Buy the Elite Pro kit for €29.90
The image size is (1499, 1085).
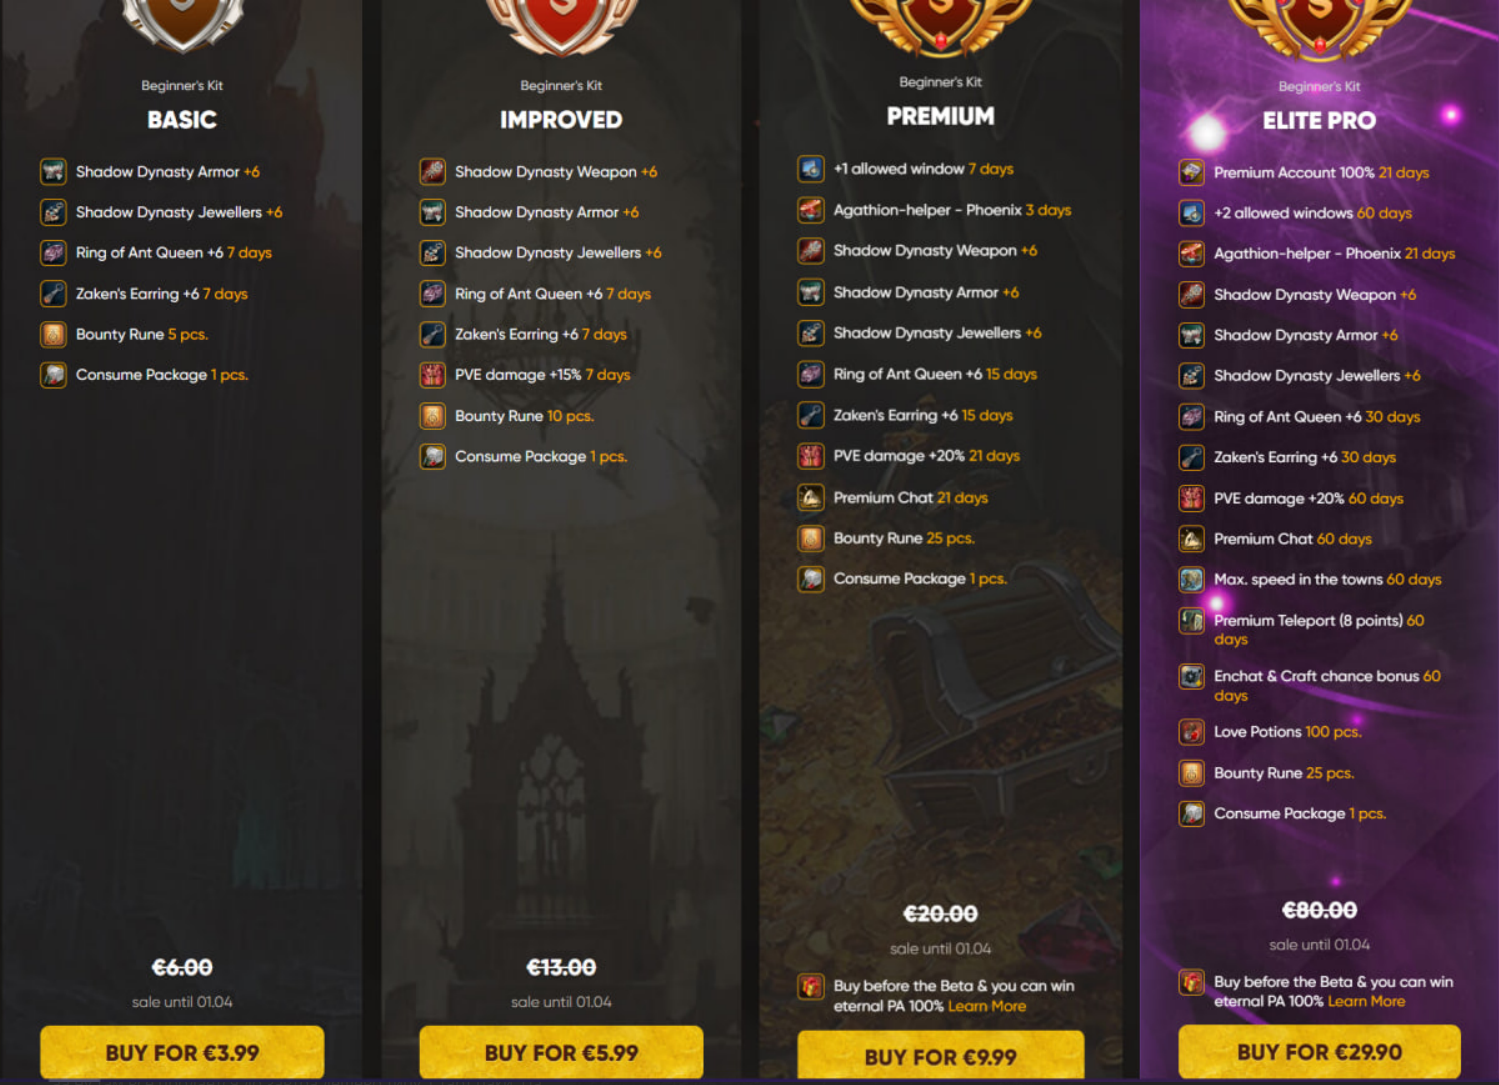point(1319,1052)
